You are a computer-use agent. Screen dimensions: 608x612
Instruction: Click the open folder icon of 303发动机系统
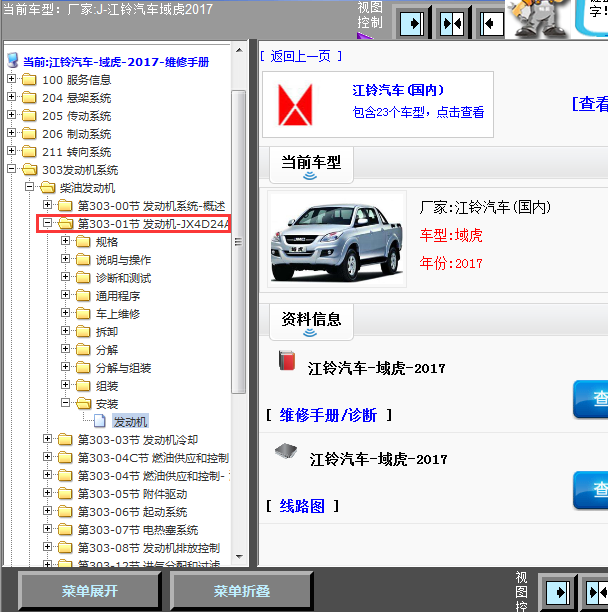(30, 169)
